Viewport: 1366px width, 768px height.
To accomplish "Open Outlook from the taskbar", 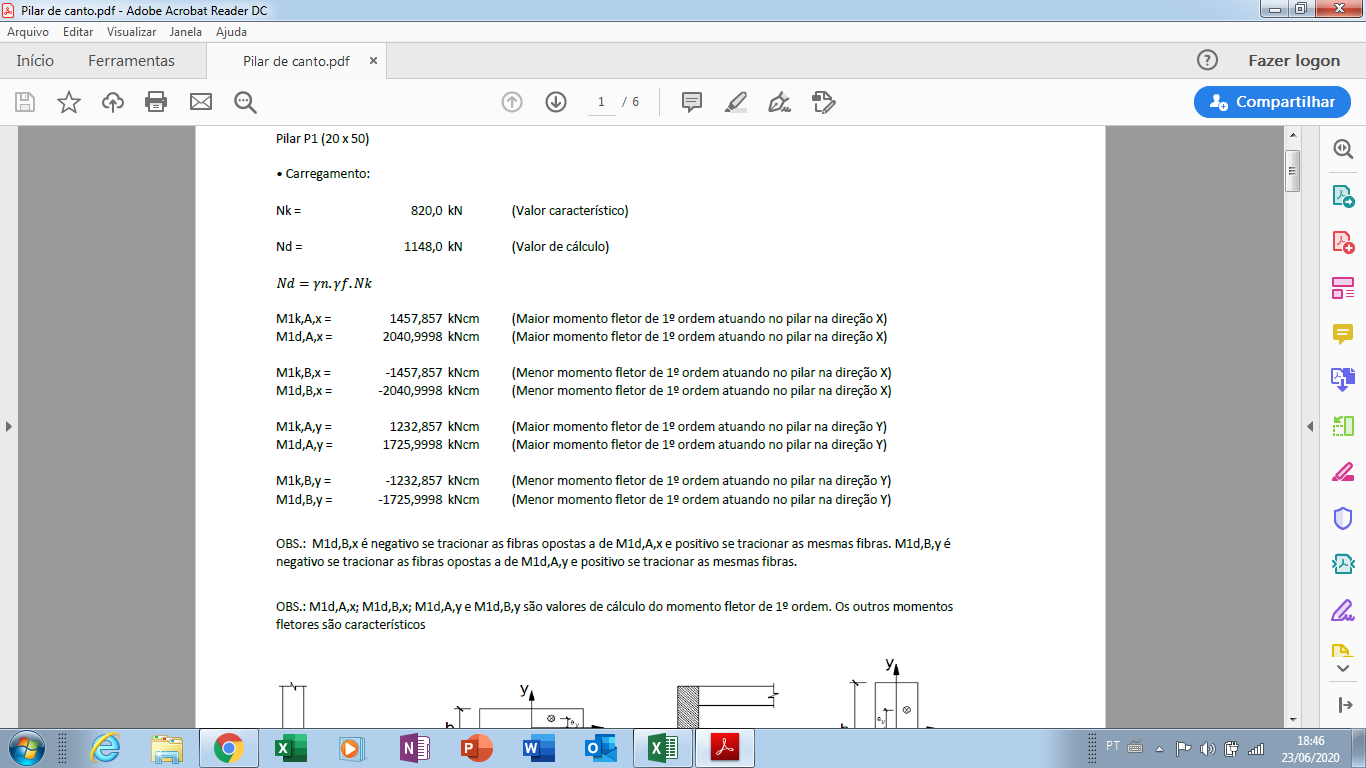I will click(599, 748).
